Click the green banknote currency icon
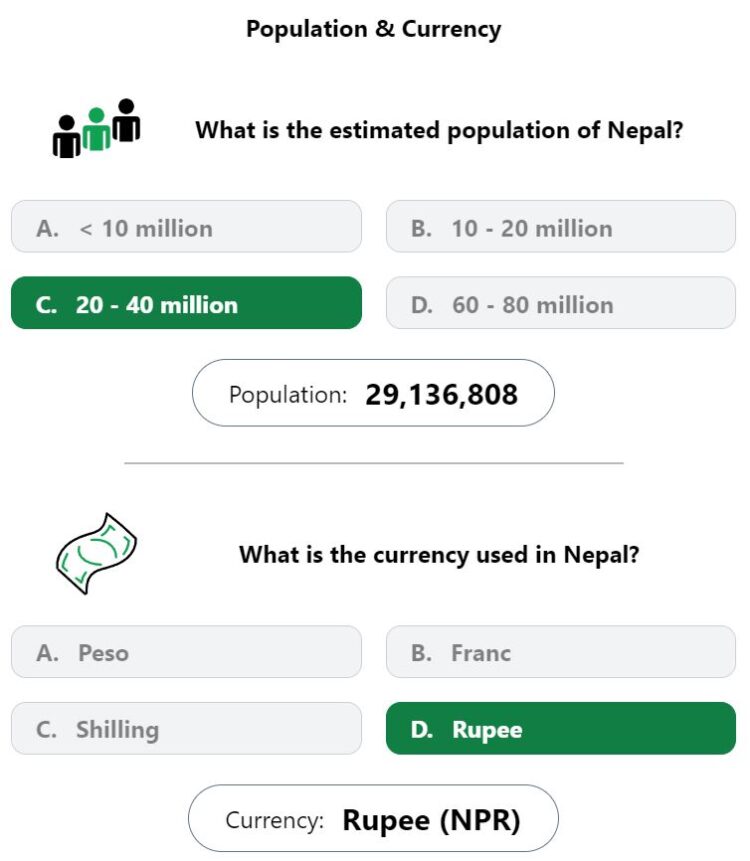The width and height of the screenshot is (750, 861). (96, 554)
